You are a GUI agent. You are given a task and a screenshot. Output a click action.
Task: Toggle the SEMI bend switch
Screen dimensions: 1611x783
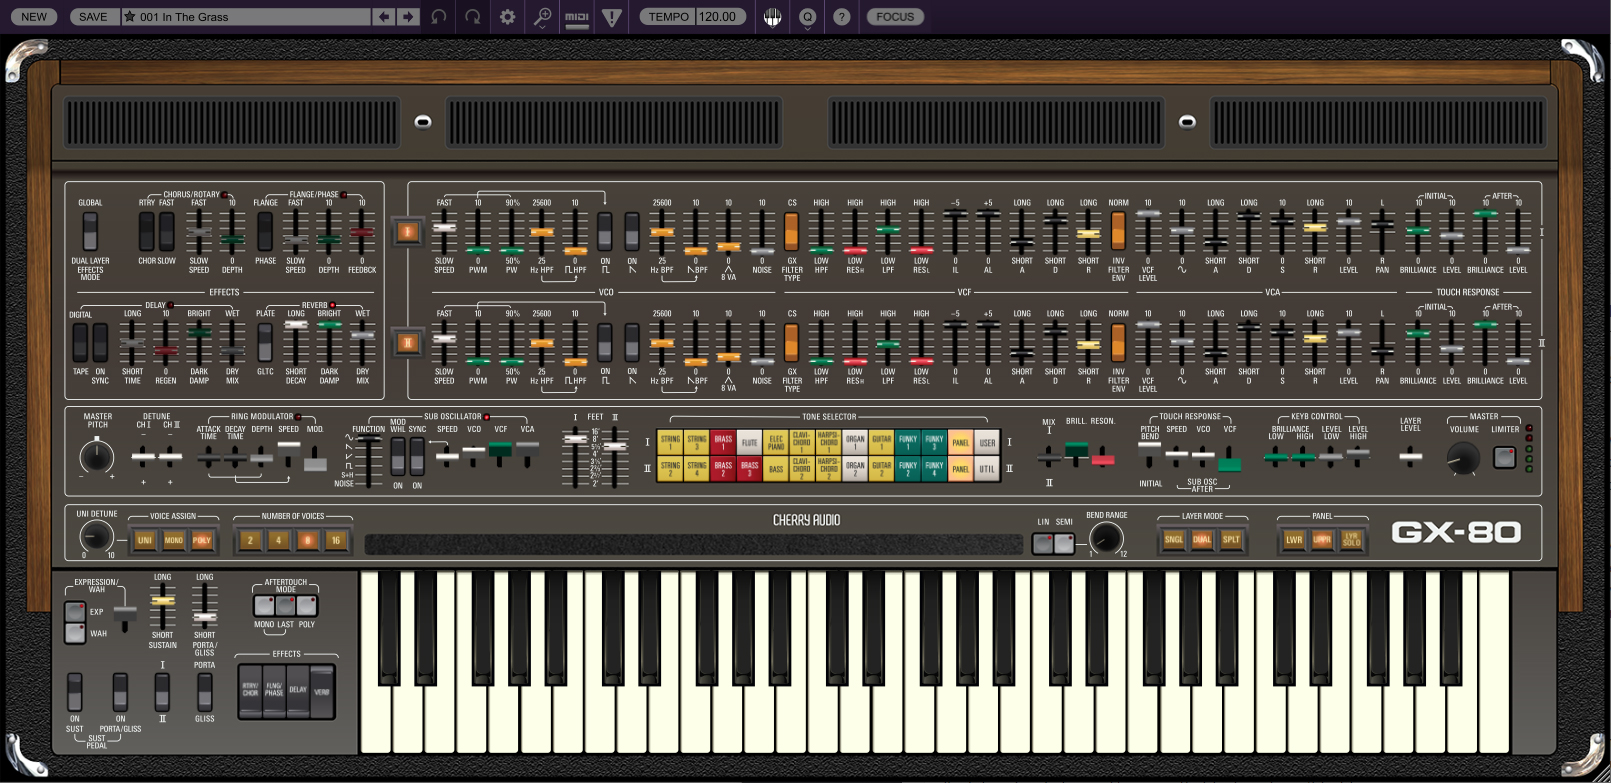[x=1064, y=543]
